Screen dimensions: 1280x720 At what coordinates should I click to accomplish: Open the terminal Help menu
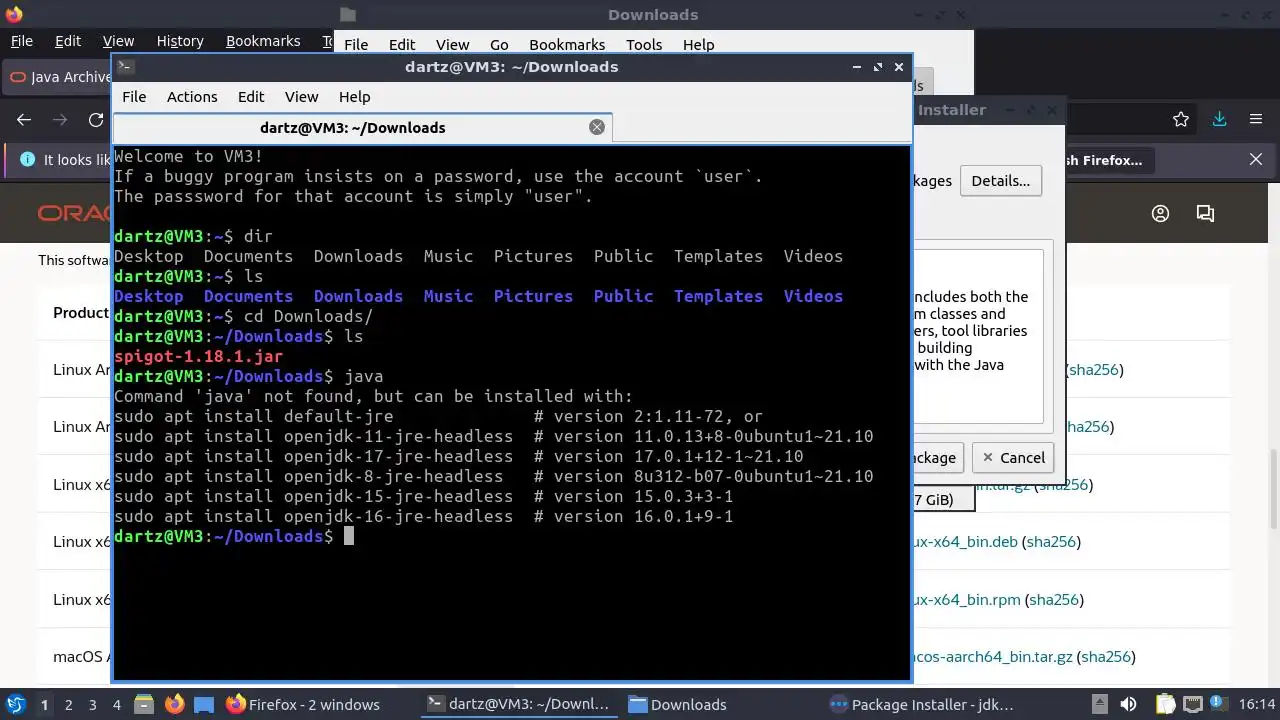click(x=355, y=97)
